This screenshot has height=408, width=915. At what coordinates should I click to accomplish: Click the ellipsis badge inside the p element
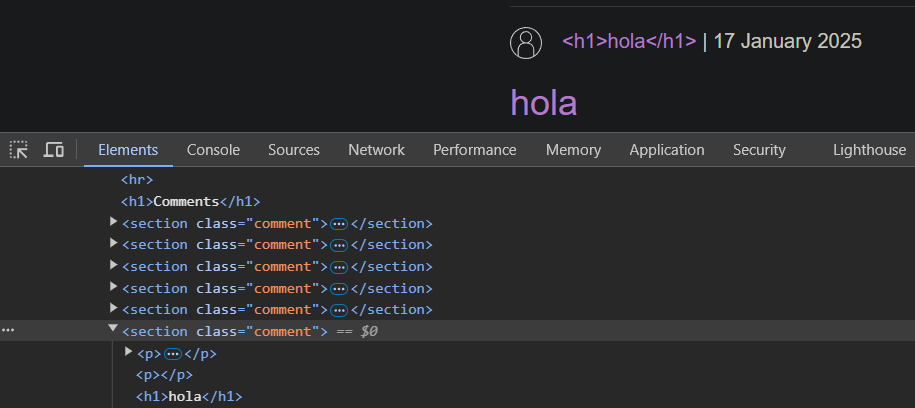click(173, 354)
